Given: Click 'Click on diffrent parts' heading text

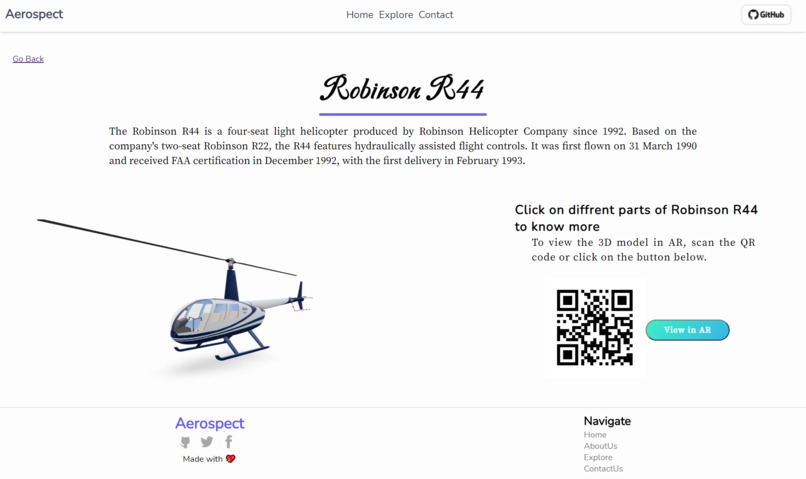Looking at the screenshot, I should coord(636,218).
